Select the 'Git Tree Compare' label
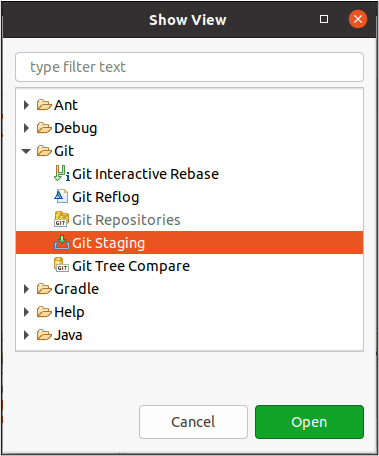379x456 pixels. click(x=131, y=266)
